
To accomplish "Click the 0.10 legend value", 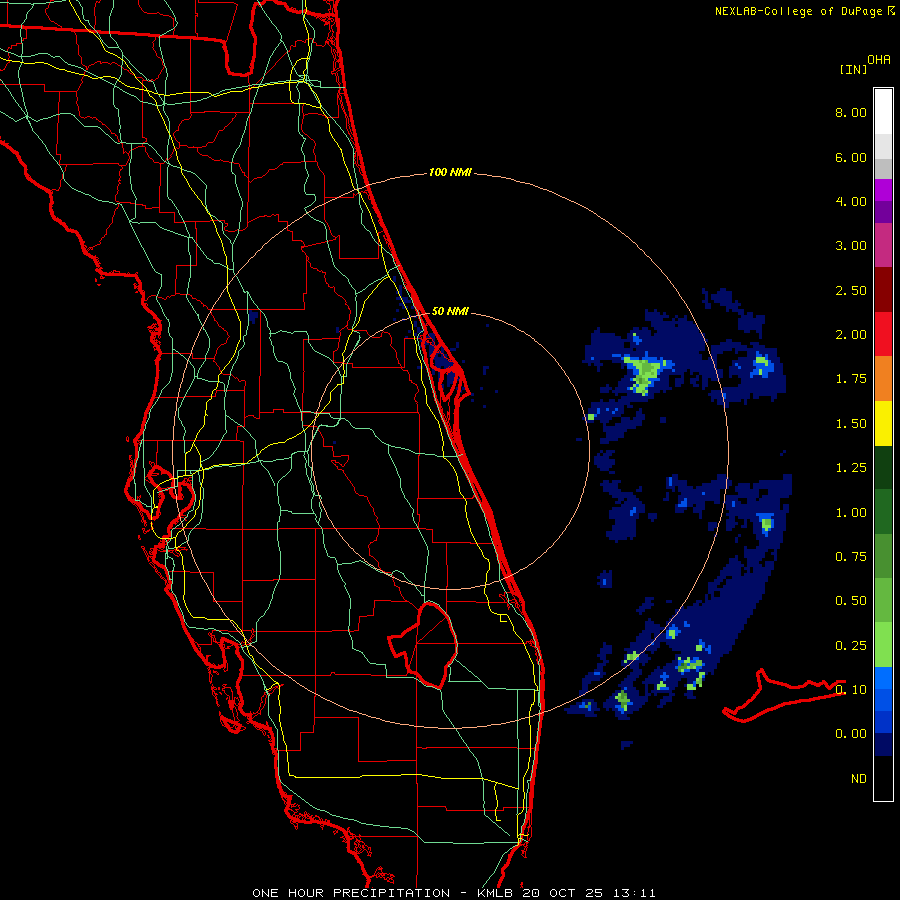I will pyautogui.click(x=851, y=690).
